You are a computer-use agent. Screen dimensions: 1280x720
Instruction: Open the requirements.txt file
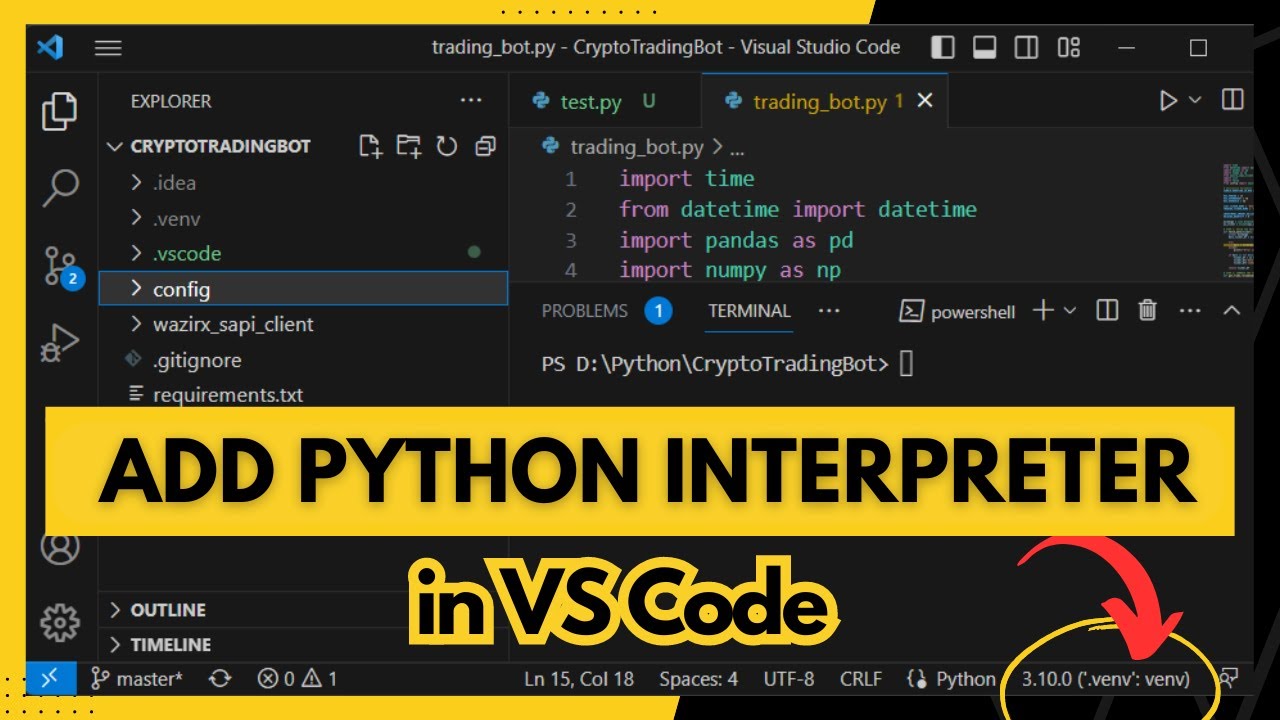(x=303, y=394)
